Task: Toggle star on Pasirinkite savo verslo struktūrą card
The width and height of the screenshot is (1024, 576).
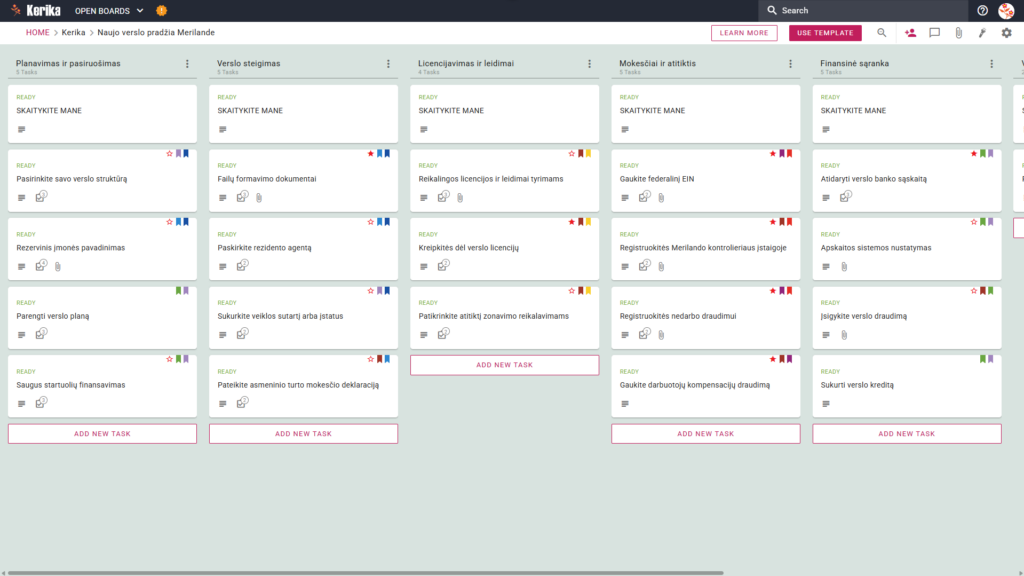Action: pos(169,153)
